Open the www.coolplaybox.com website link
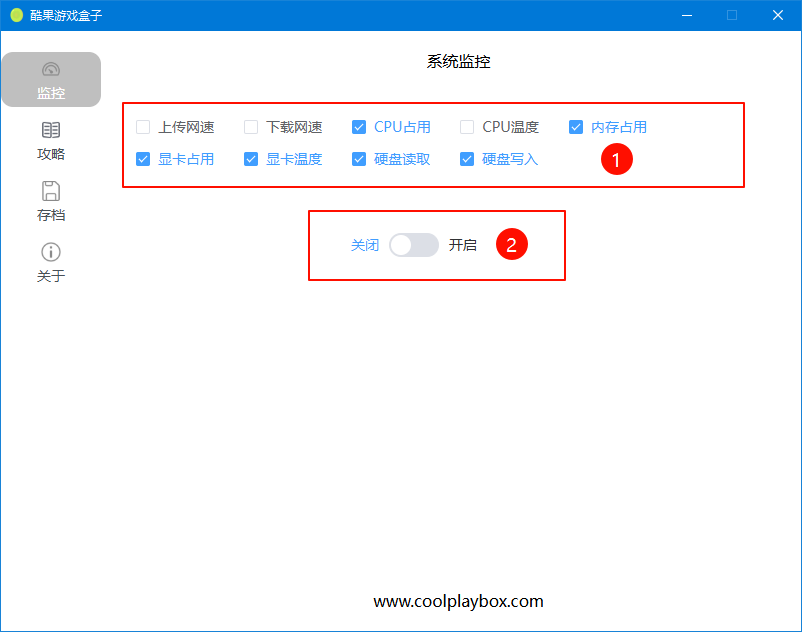Screen dimensions: 802x632 458,601
